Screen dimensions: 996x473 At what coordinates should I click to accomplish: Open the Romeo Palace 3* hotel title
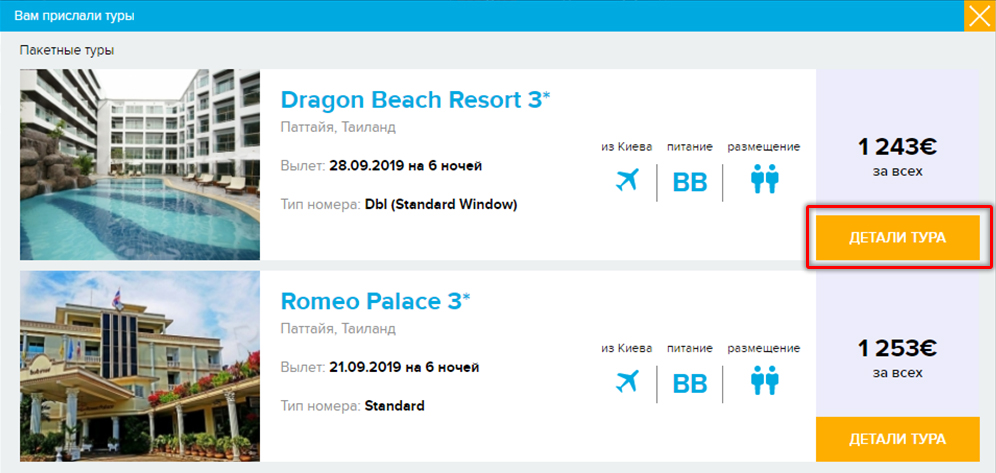[x=375, y=301]
